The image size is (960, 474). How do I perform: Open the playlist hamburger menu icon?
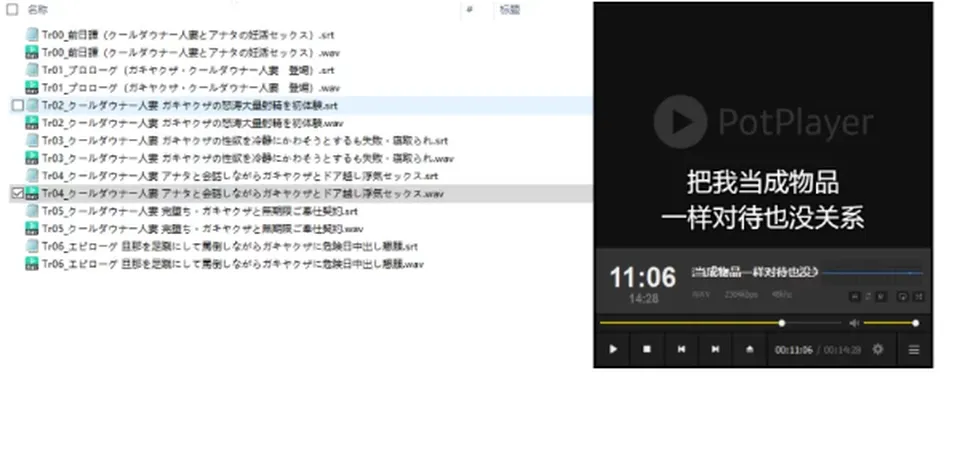click(914, 350)
